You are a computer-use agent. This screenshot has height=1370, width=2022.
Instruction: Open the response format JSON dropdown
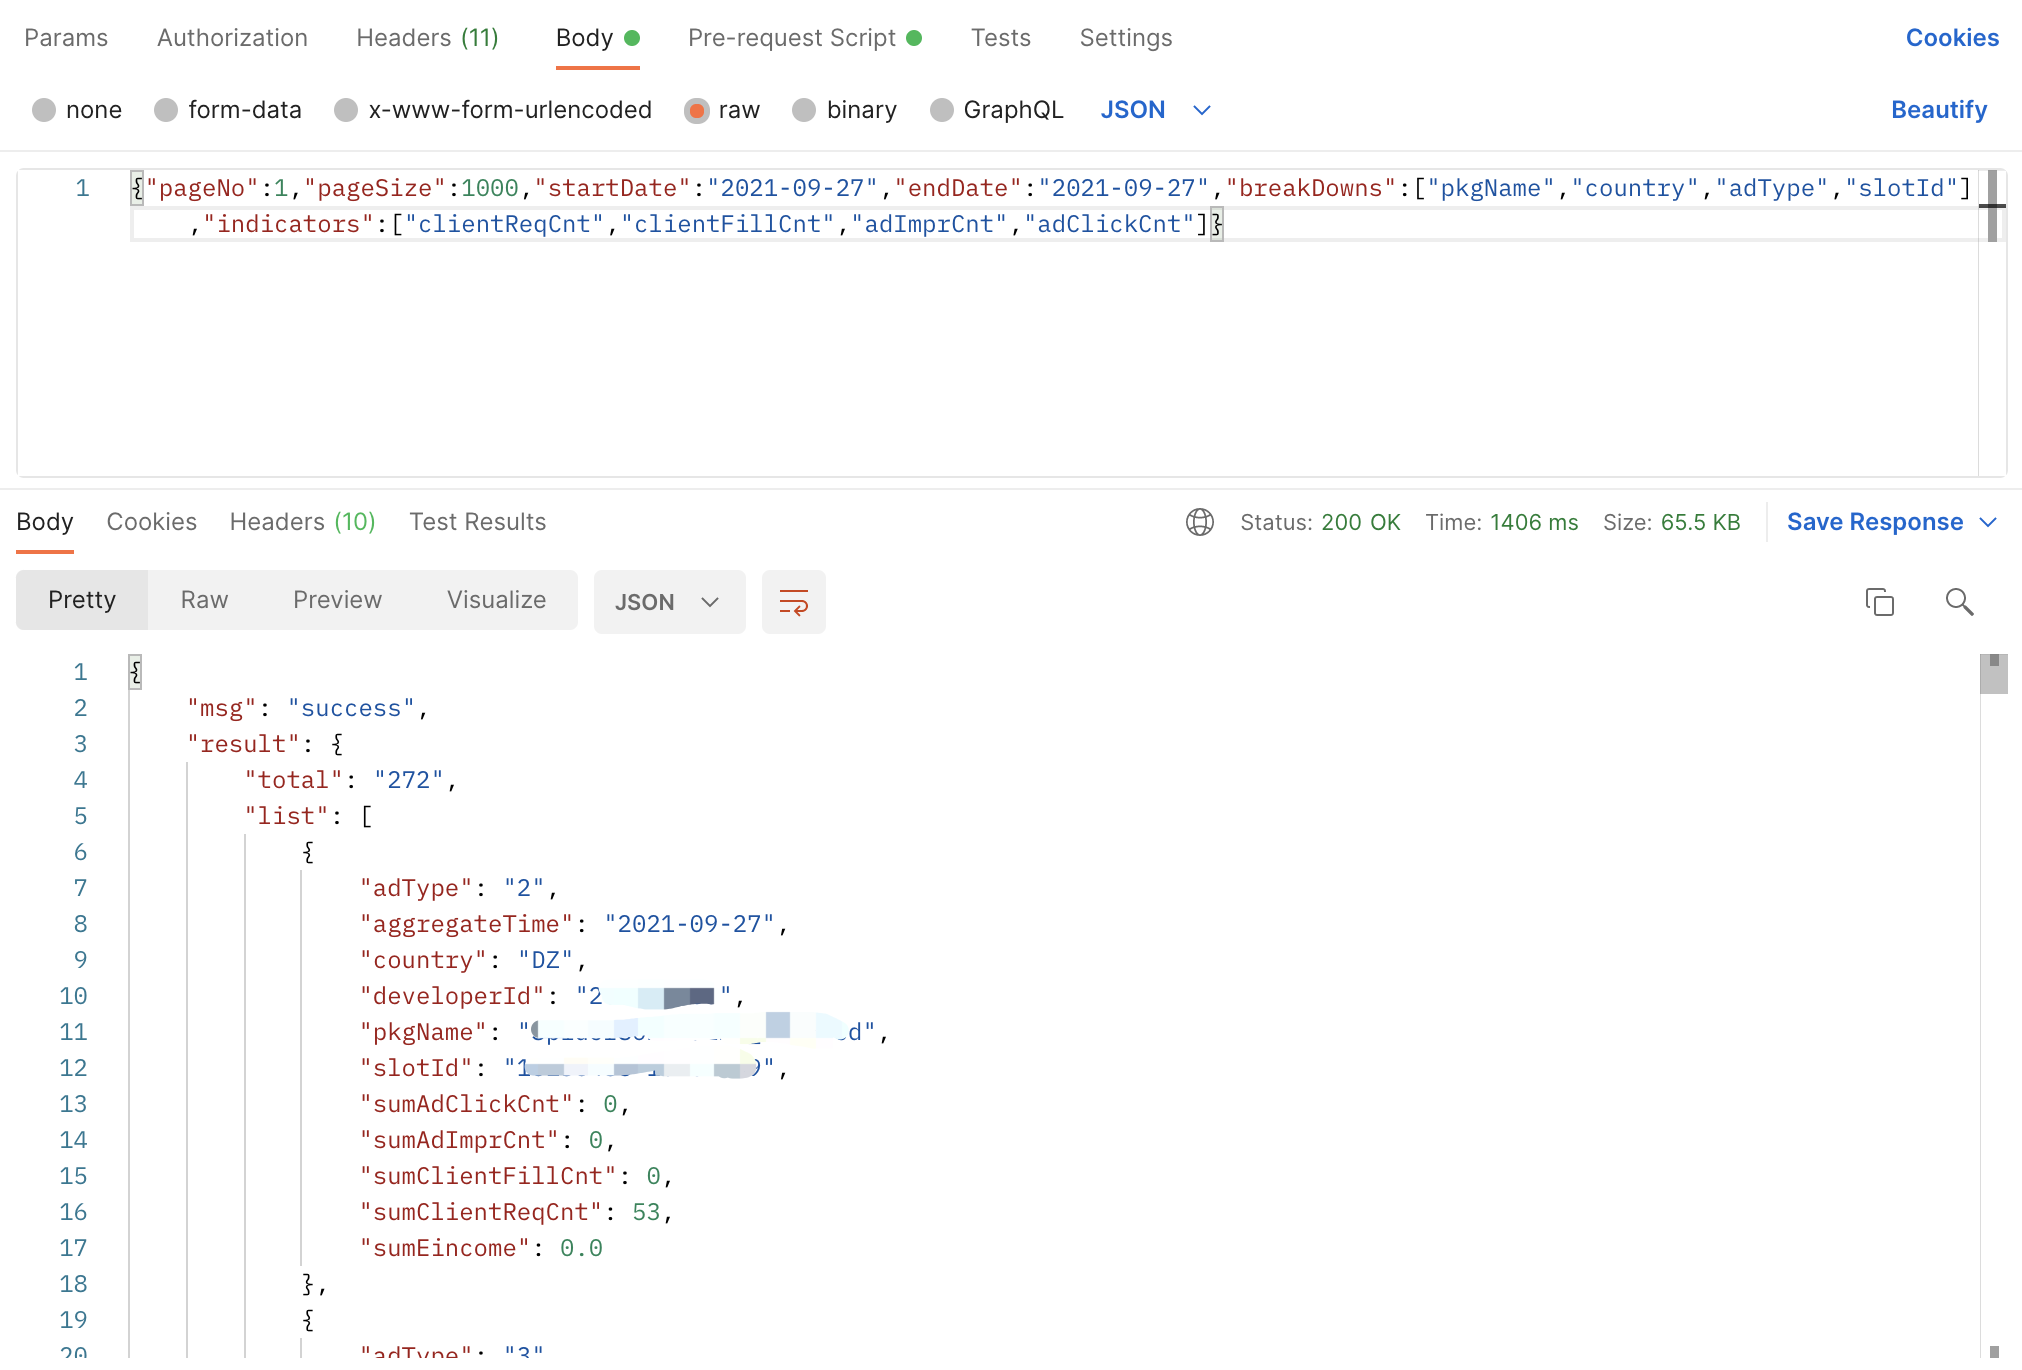coord(668,602)
